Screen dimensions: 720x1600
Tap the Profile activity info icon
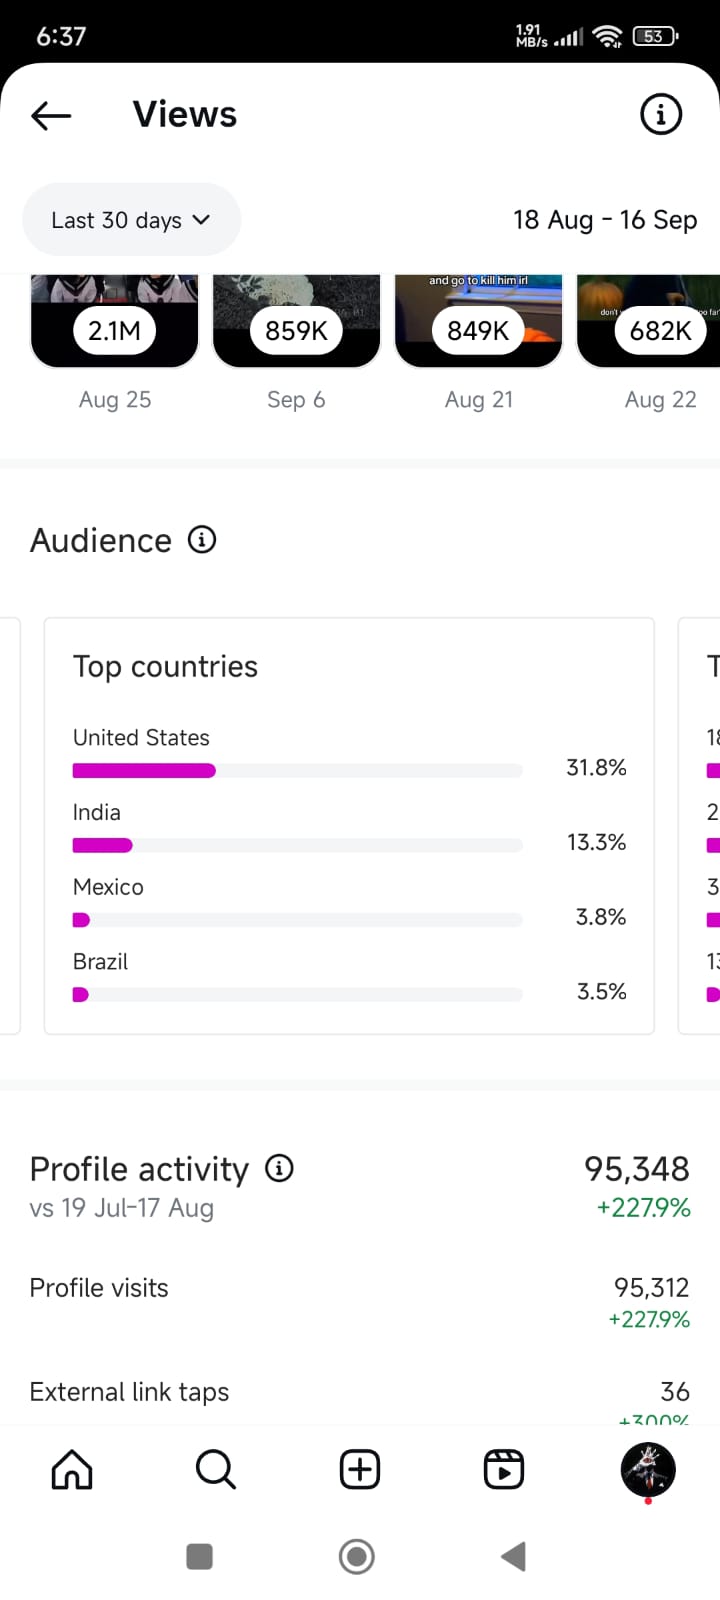pos(279,1168)
